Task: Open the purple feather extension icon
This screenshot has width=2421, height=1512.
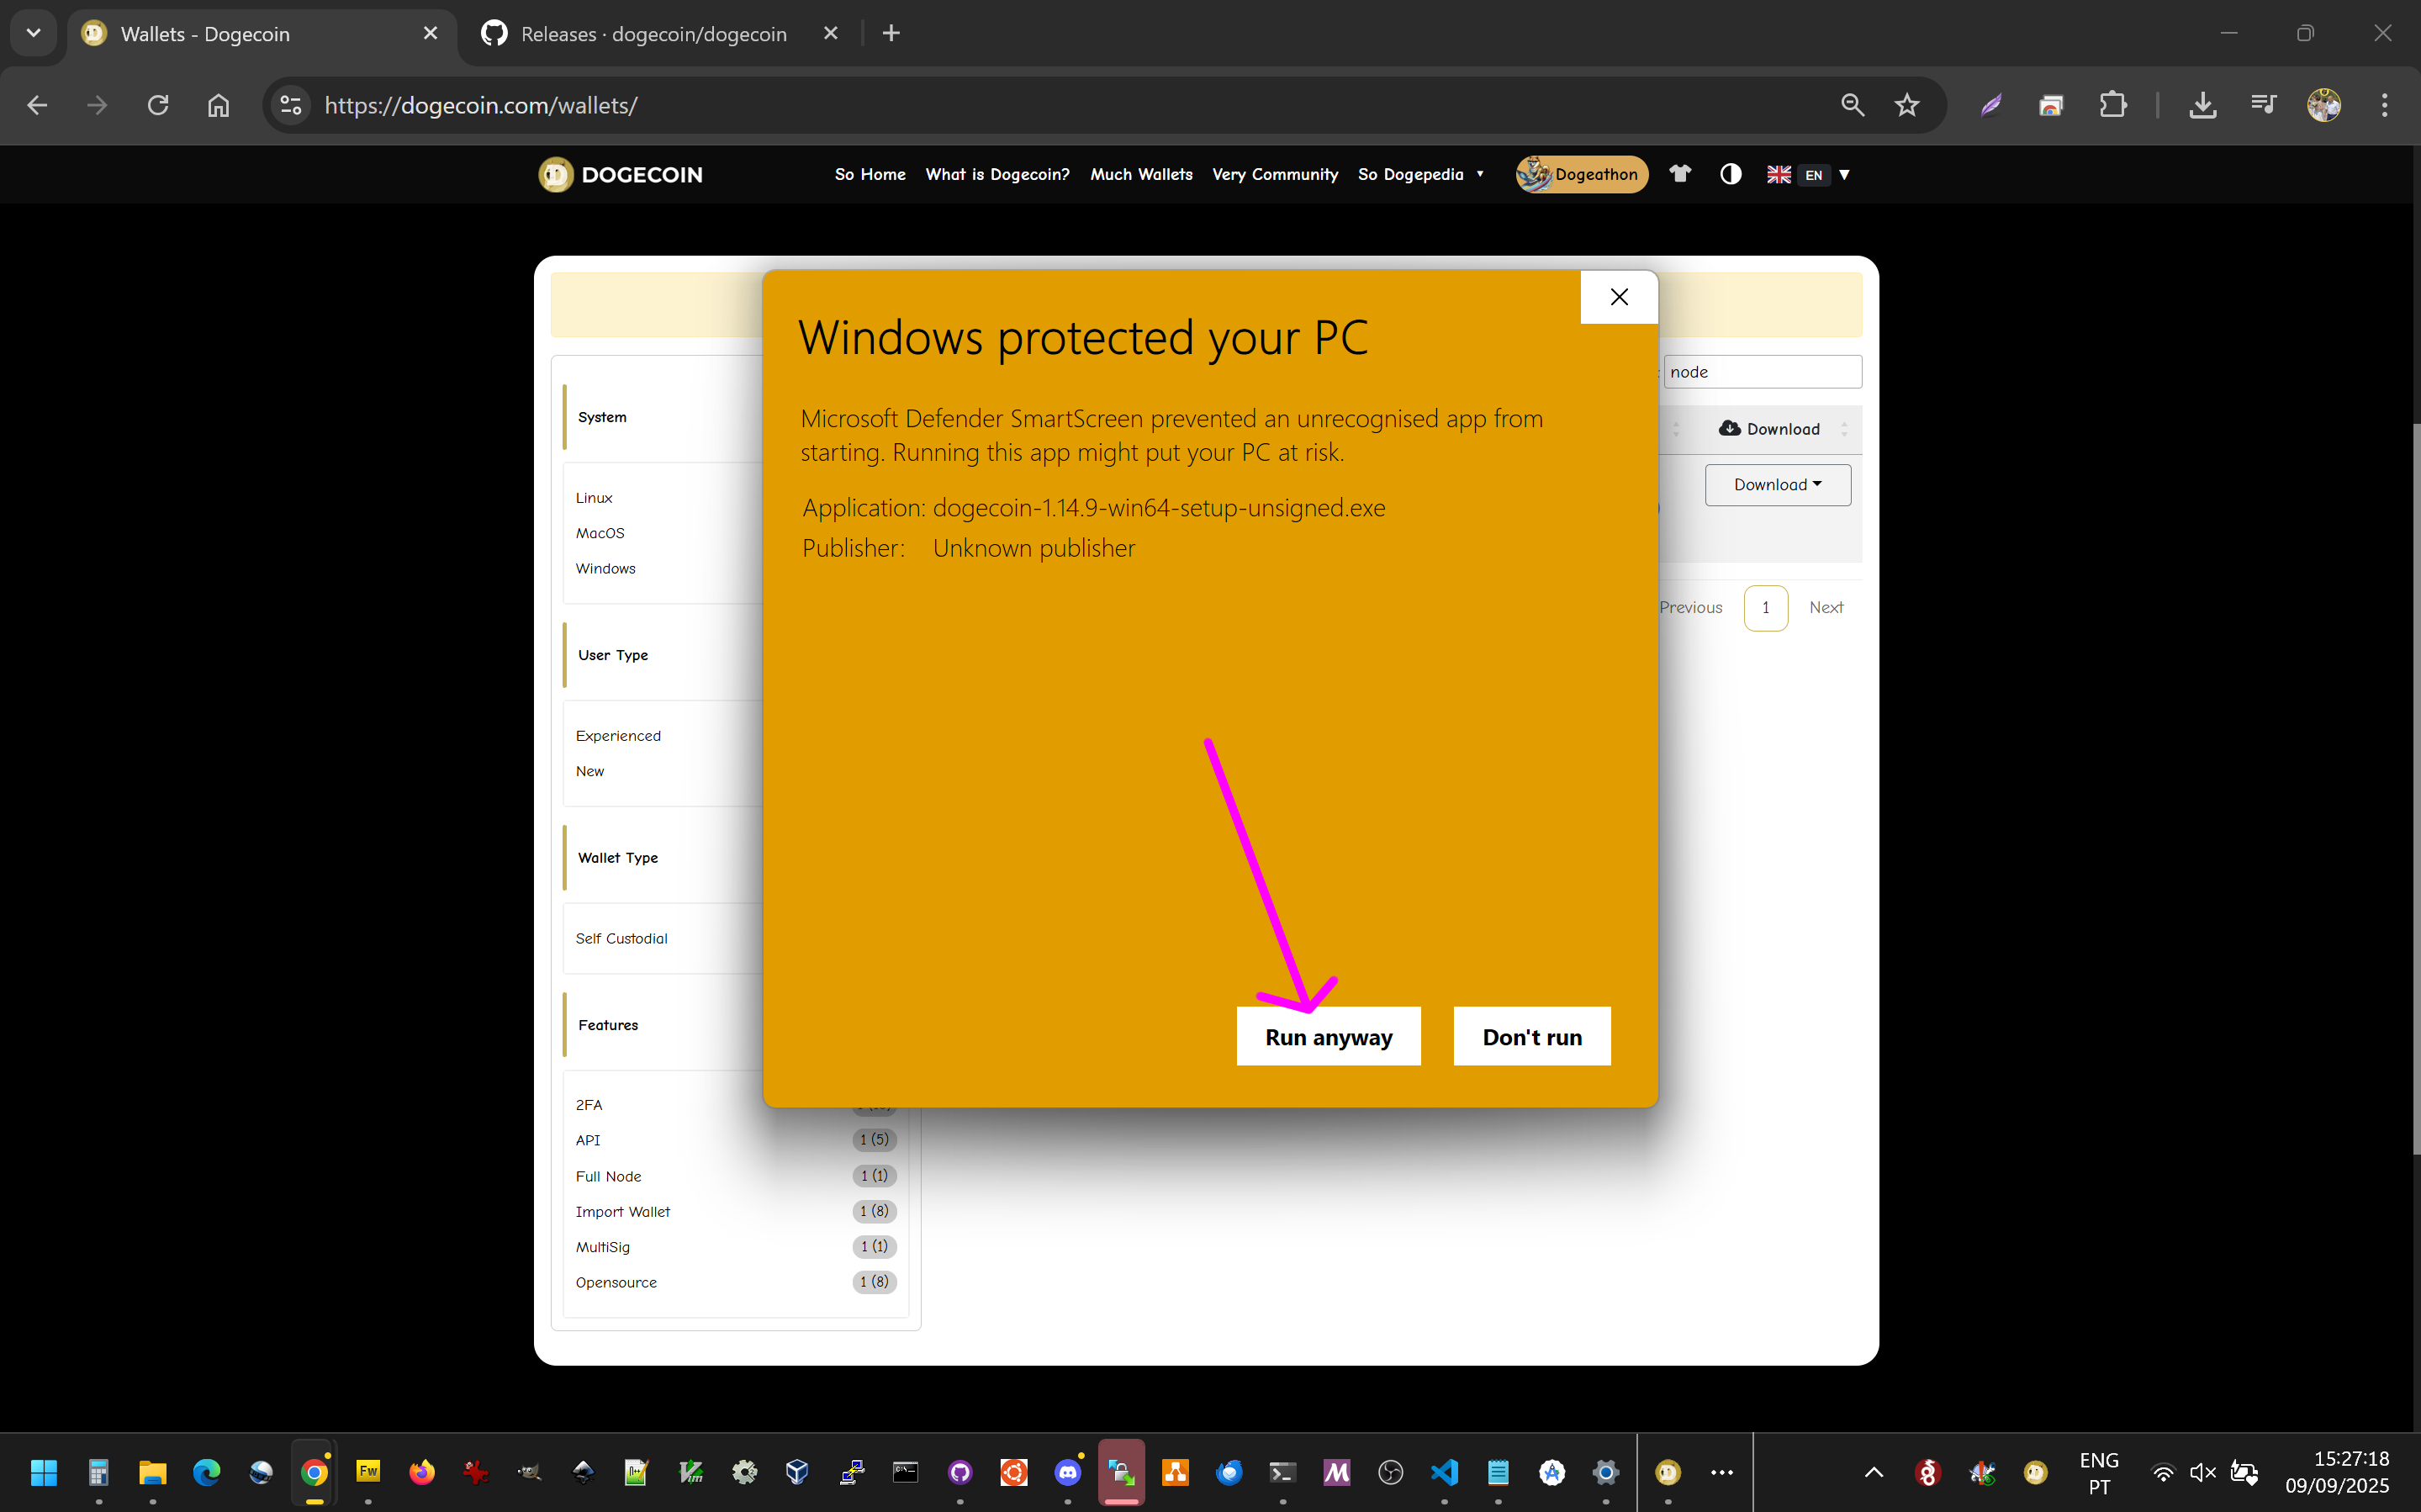Action: [1991, 105]
